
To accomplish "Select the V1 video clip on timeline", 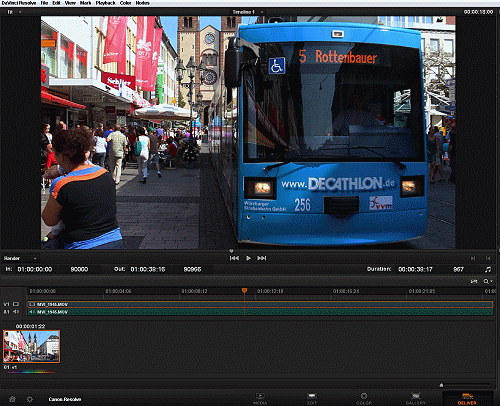I will (x=260, y=304).
